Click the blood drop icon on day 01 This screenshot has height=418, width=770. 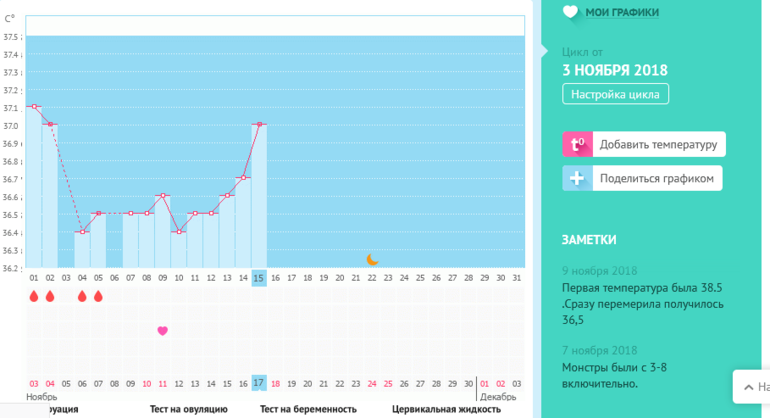[34, 296]
